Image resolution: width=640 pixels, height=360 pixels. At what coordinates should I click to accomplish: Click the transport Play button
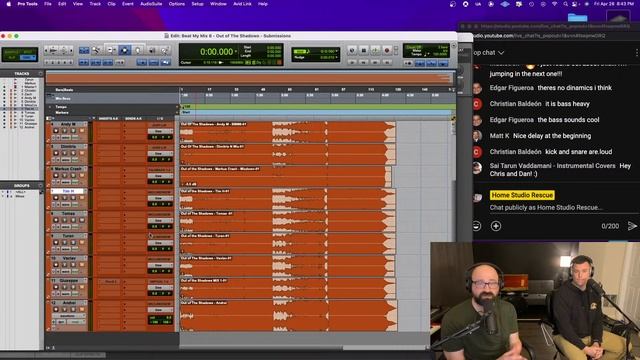pyautogui.click(x=375, y=50)
